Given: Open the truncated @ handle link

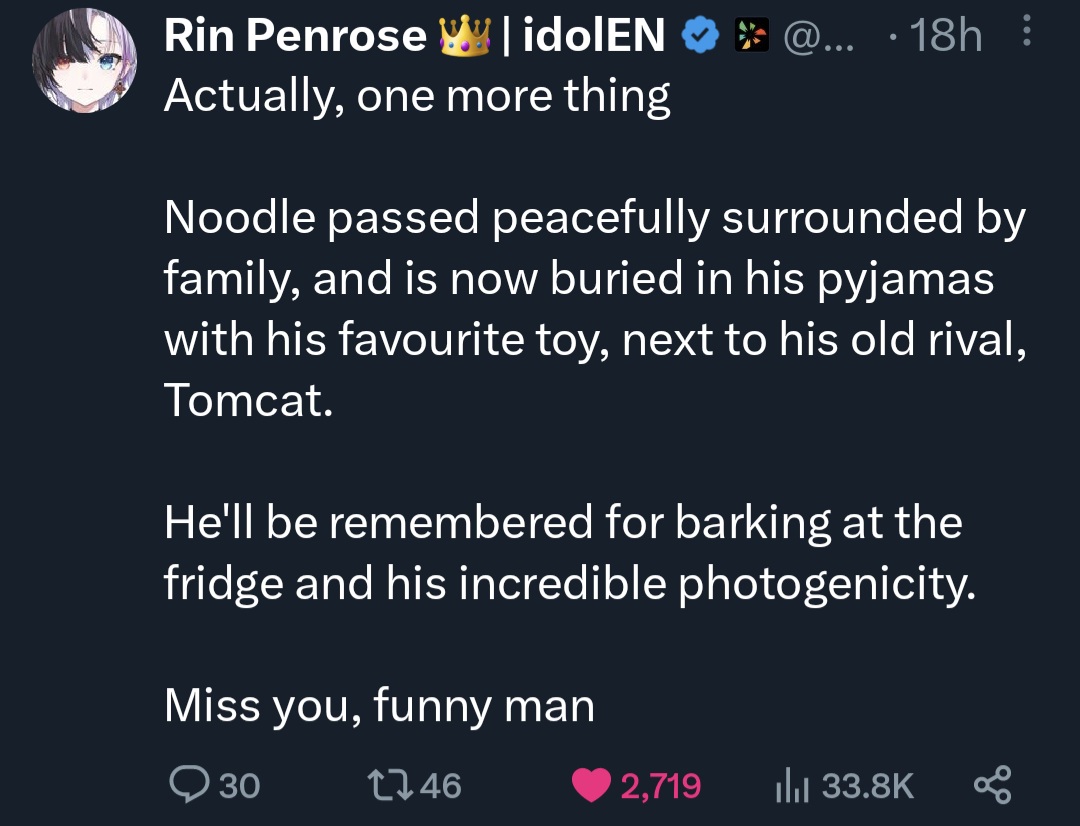Looking at the screenshot, I should coord(818,37).
